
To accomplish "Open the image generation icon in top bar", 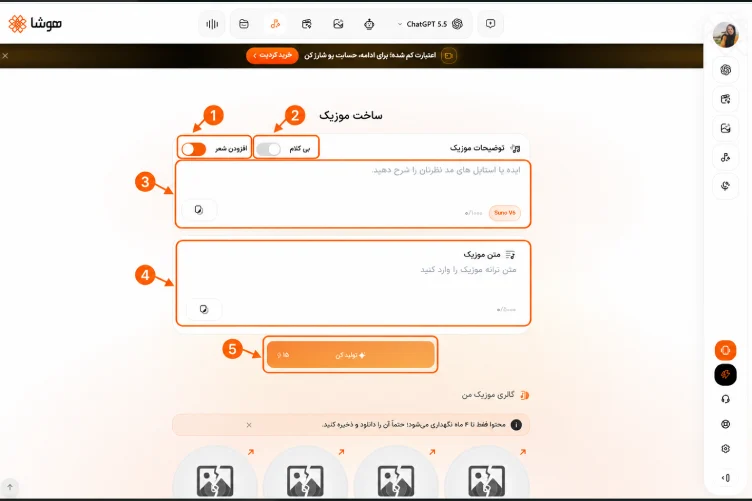I will point(338,24).
